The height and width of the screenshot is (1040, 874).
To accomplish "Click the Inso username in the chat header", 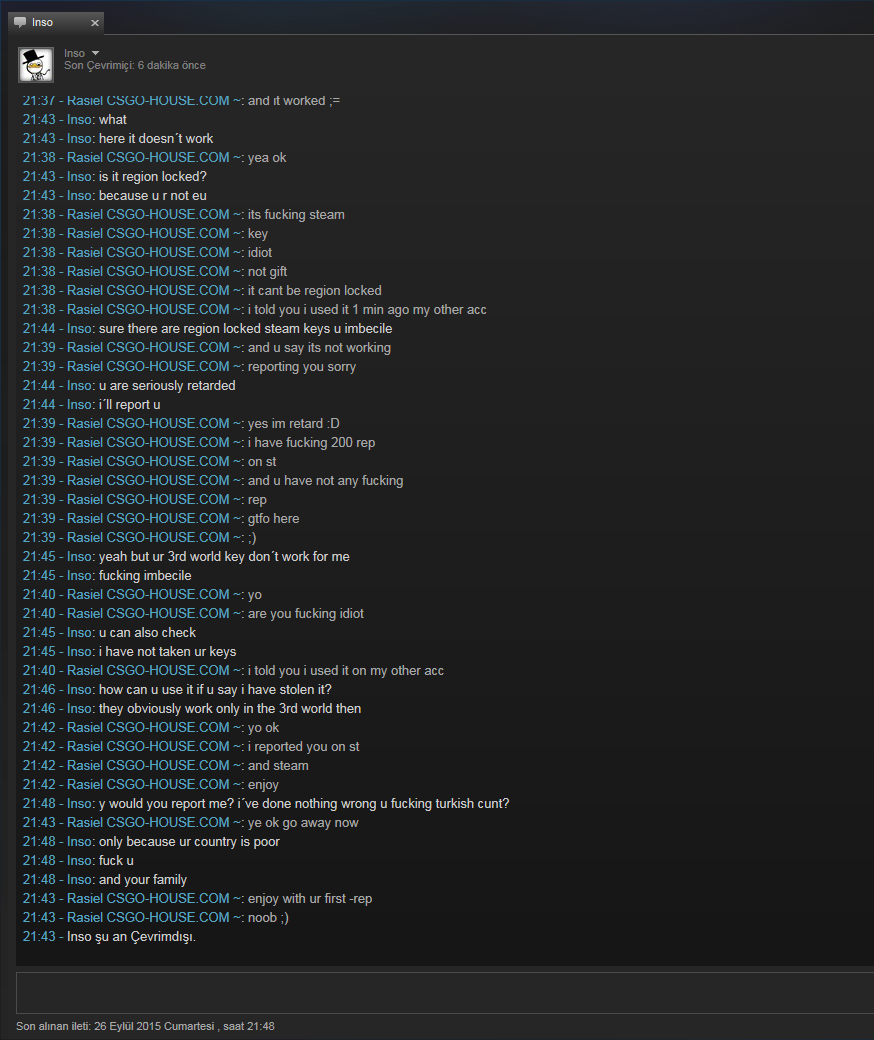I will [74, 53].
